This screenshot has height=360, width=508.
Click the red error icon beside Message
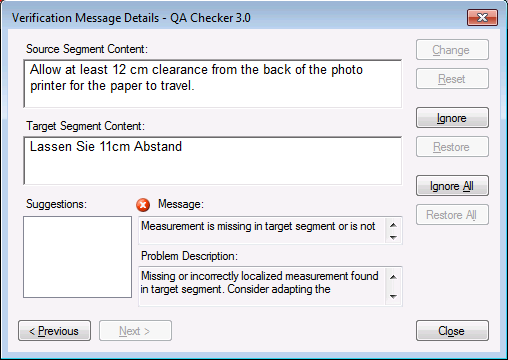143,205
